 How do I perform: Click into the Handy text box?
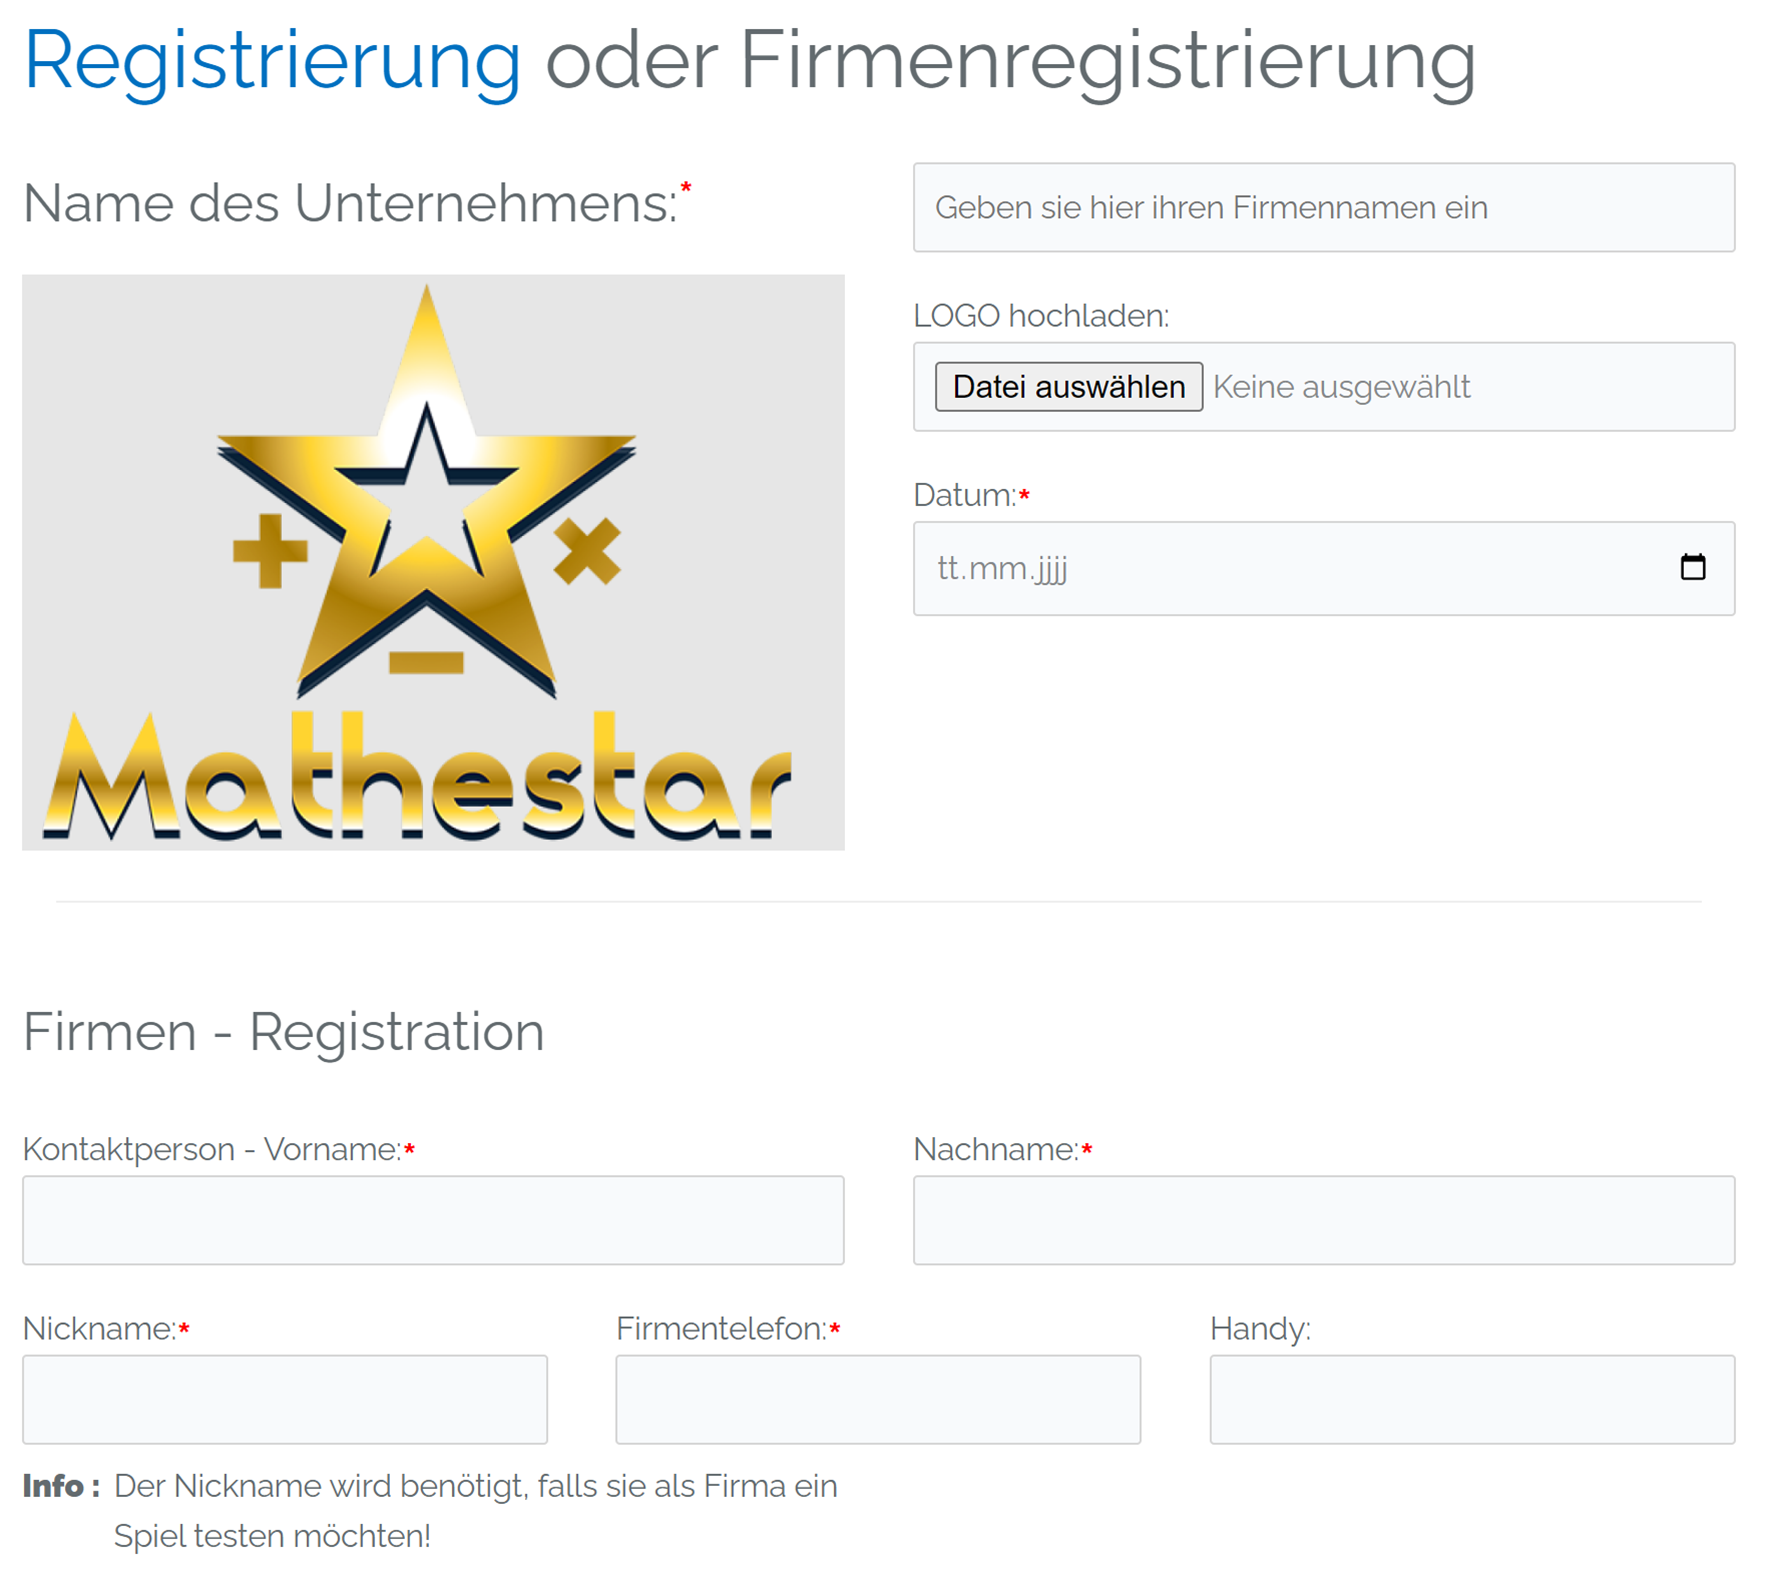[1471, 1399]
